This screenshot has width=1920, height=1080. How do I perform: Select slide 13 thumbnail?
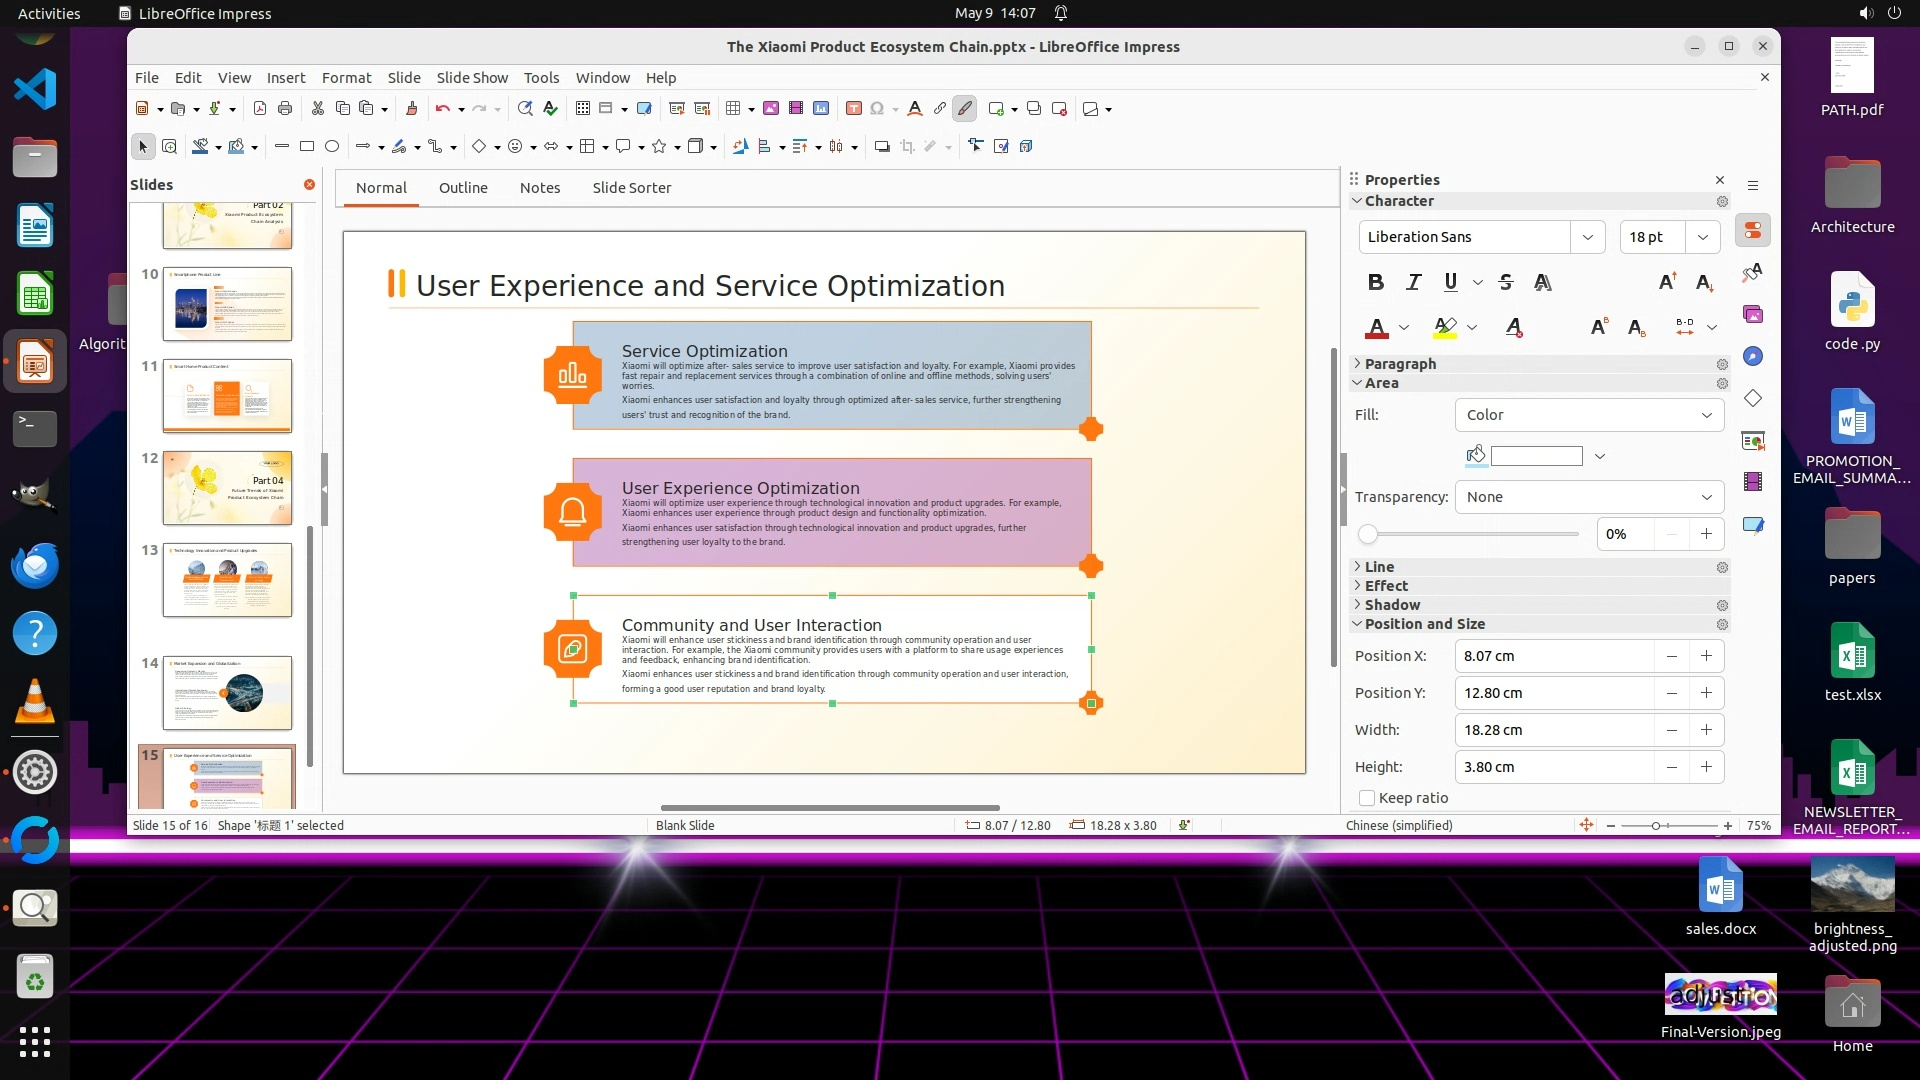tap(228, 580)
